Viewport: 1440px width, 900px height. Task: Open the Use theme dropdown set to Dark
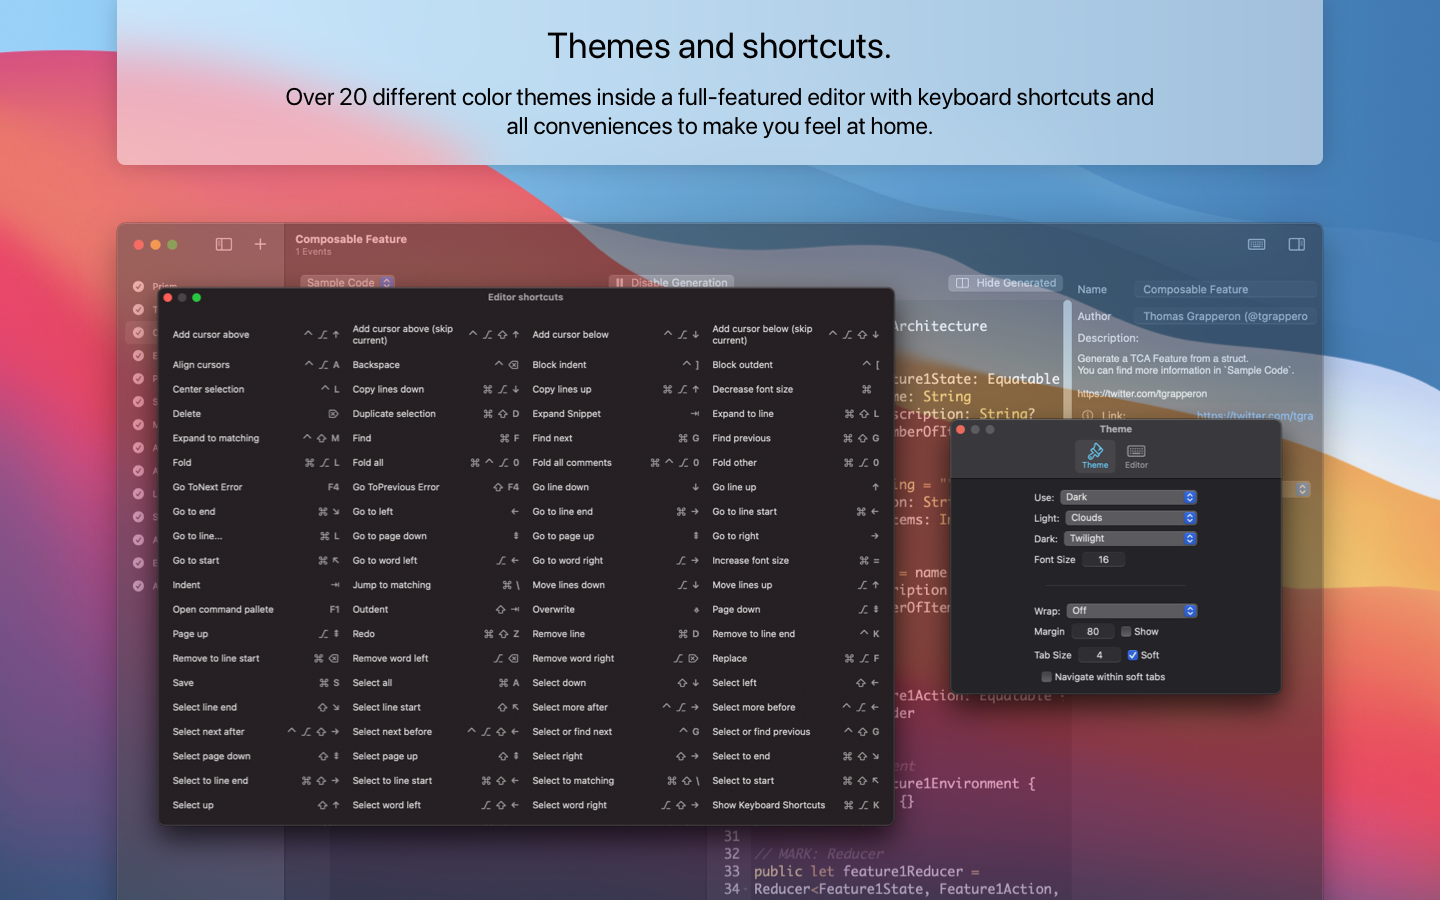pos(1128,496)
